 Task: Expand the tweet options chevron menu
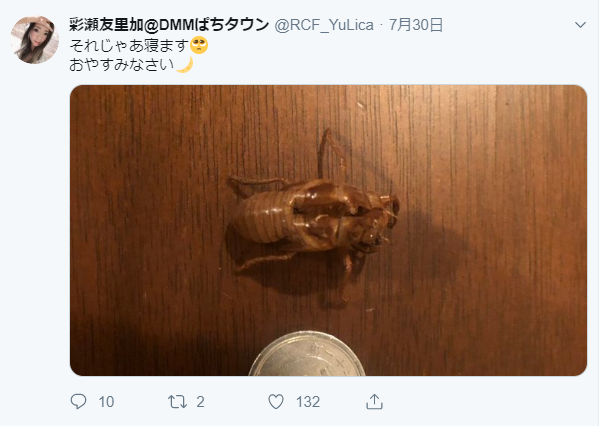pos(580,25)
